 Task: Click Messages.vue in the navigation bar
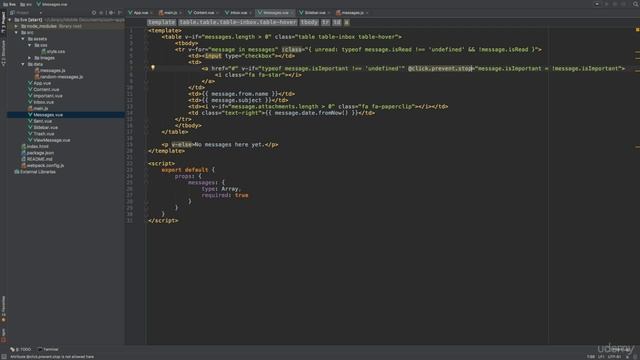coord(51,4)
